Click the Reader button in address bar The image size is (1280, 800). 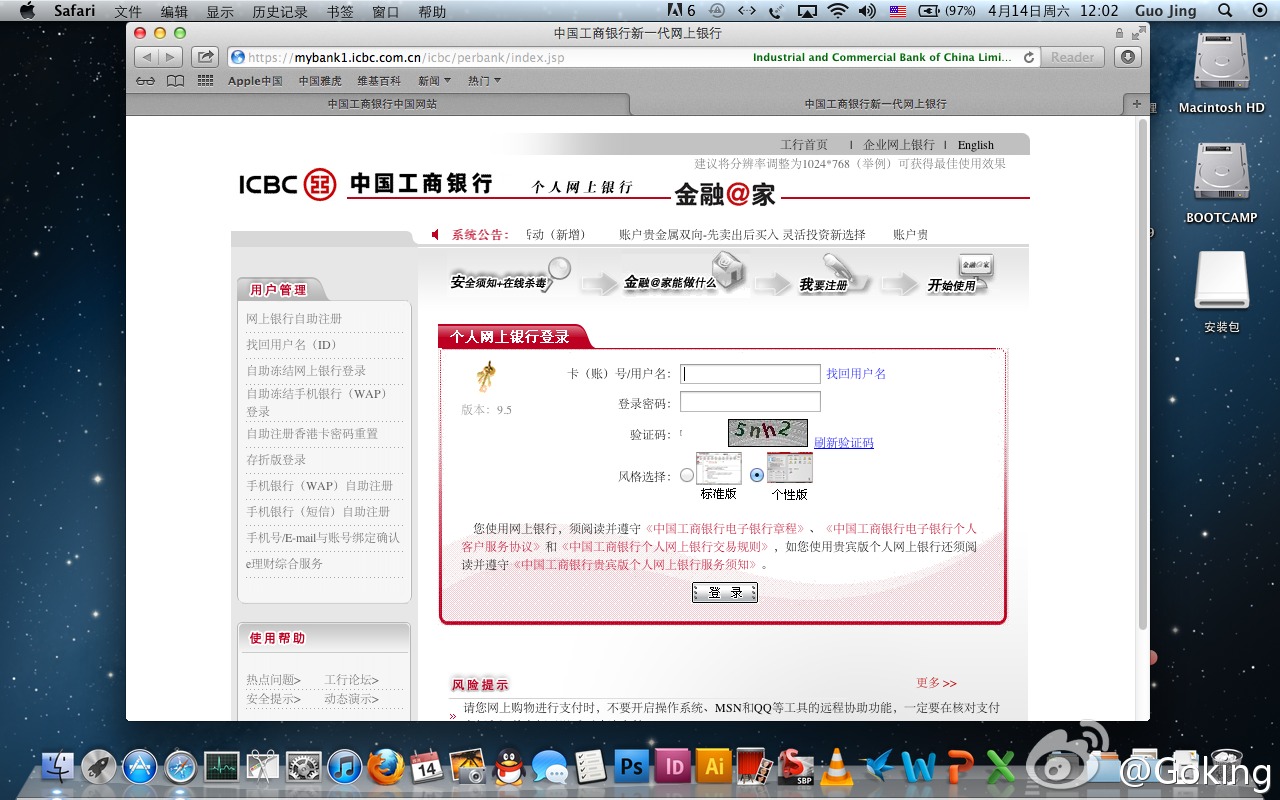tap(1072, 57)
